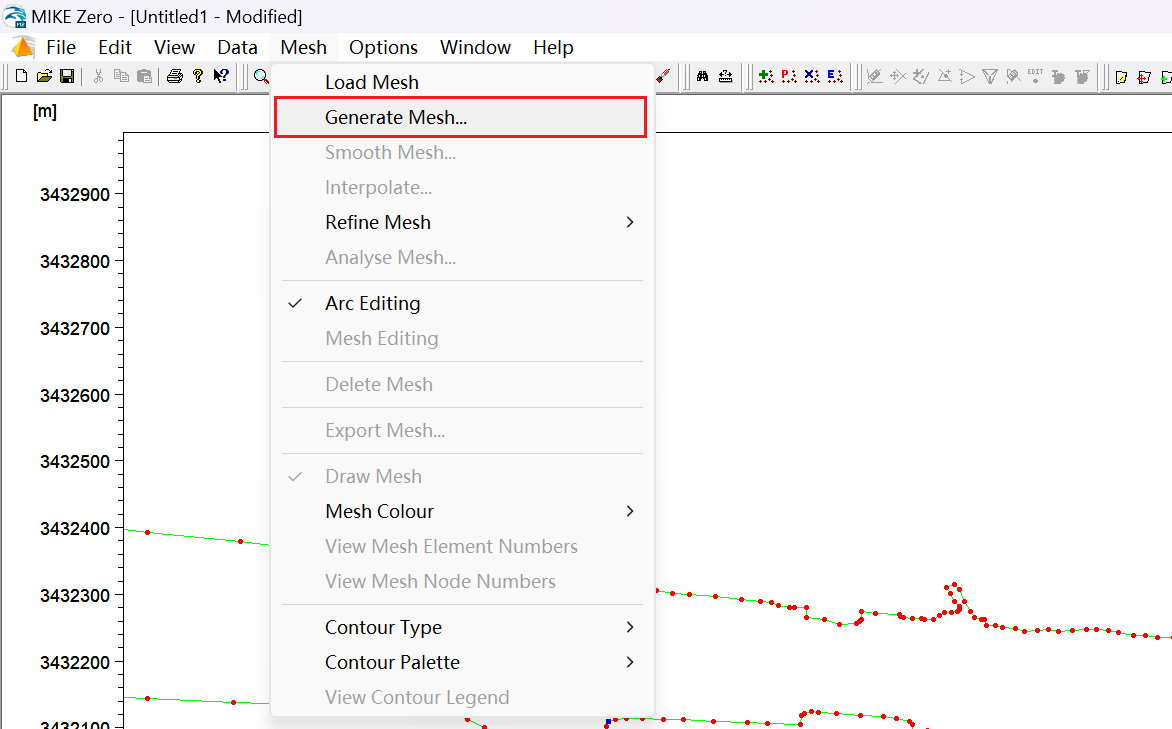Open the View menu
The height and width of the screenshot is (729, 1172).
[x=174, y=47]
